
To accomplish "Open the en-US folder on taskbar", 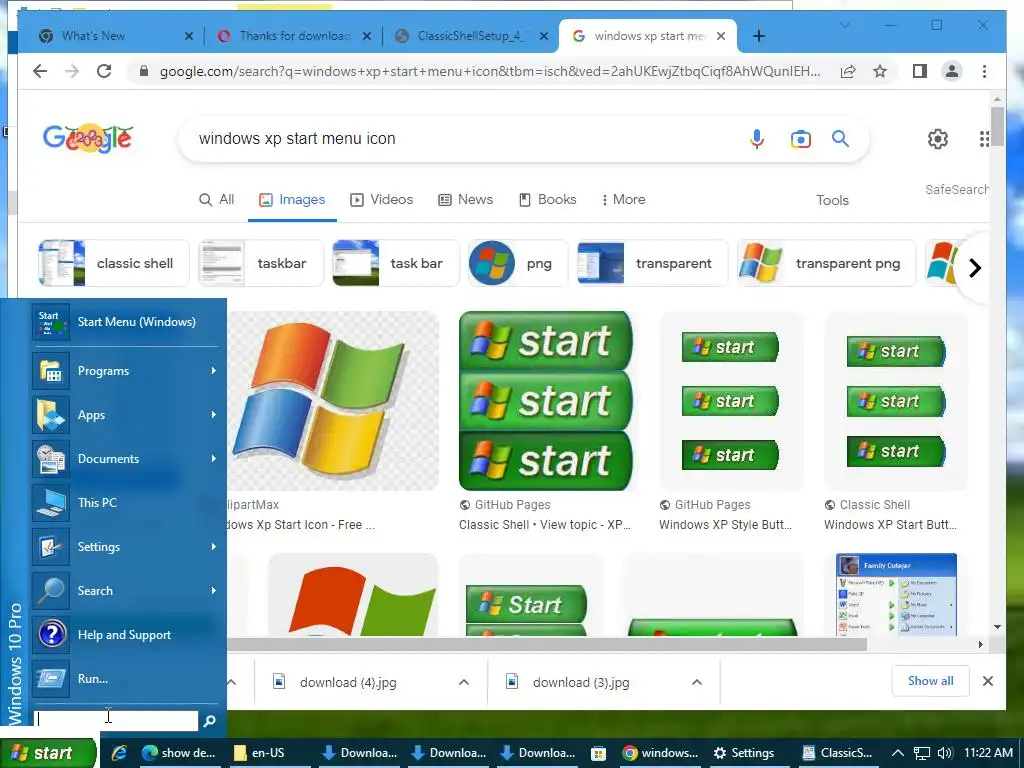I will pyautogui.click(x=260, y=752).
